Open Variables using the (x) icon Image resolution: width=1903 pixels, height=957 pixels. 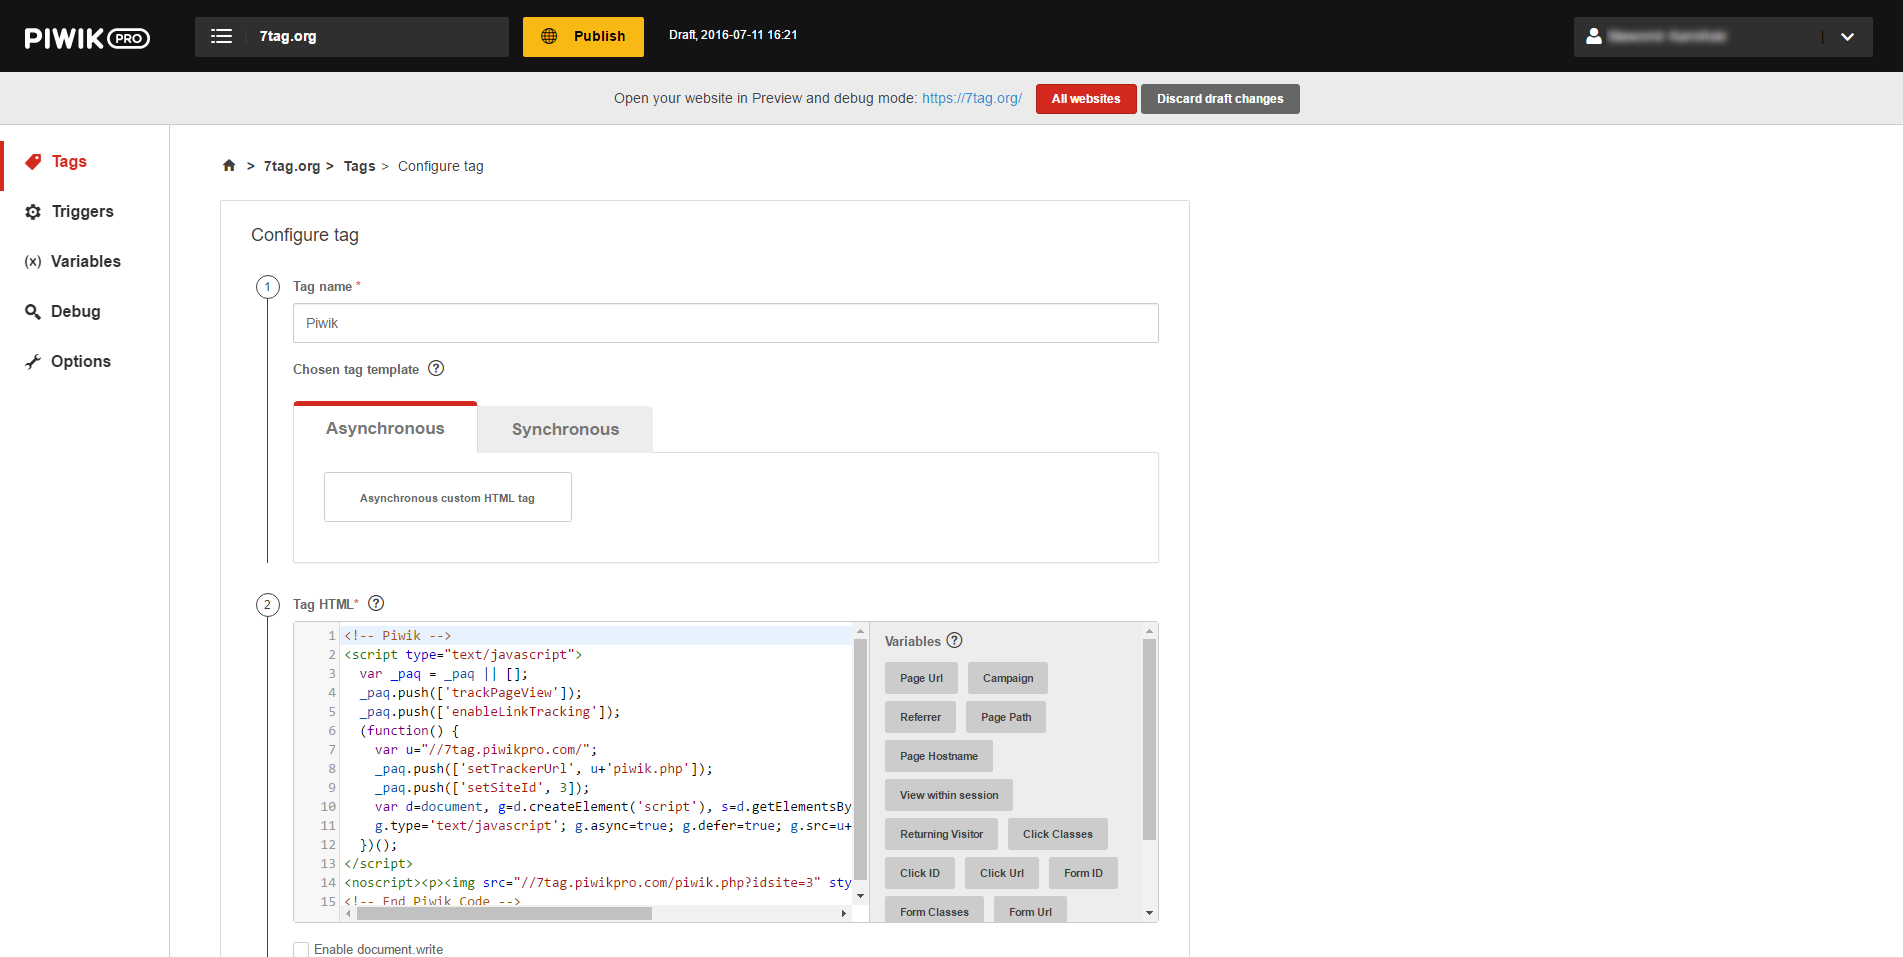coord(33,261)
